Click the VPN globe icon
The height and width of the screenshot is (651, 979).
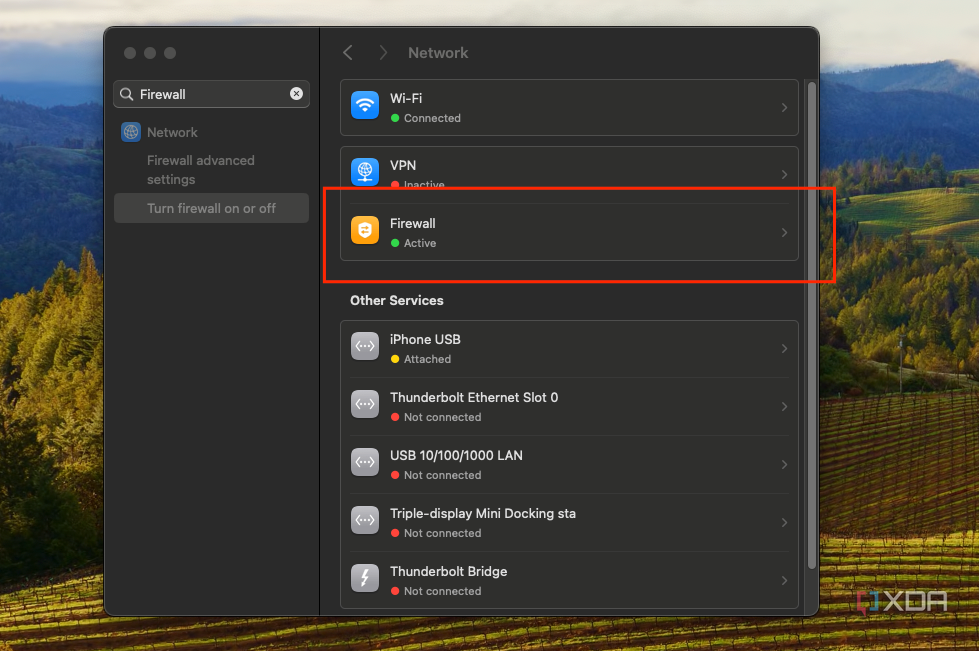click(x=365, y=172)
